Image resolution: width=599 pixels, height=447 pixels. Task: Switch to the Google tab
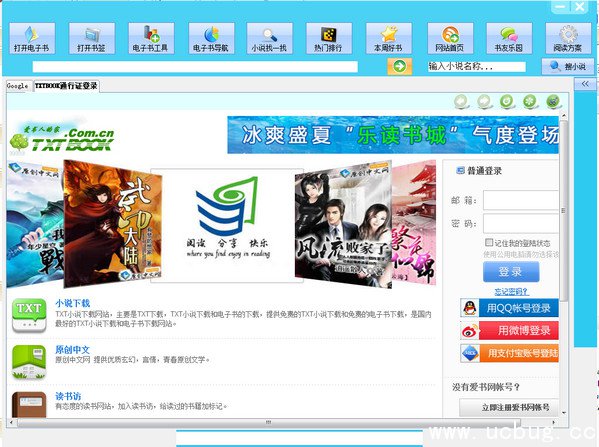(x=18, y=86)
